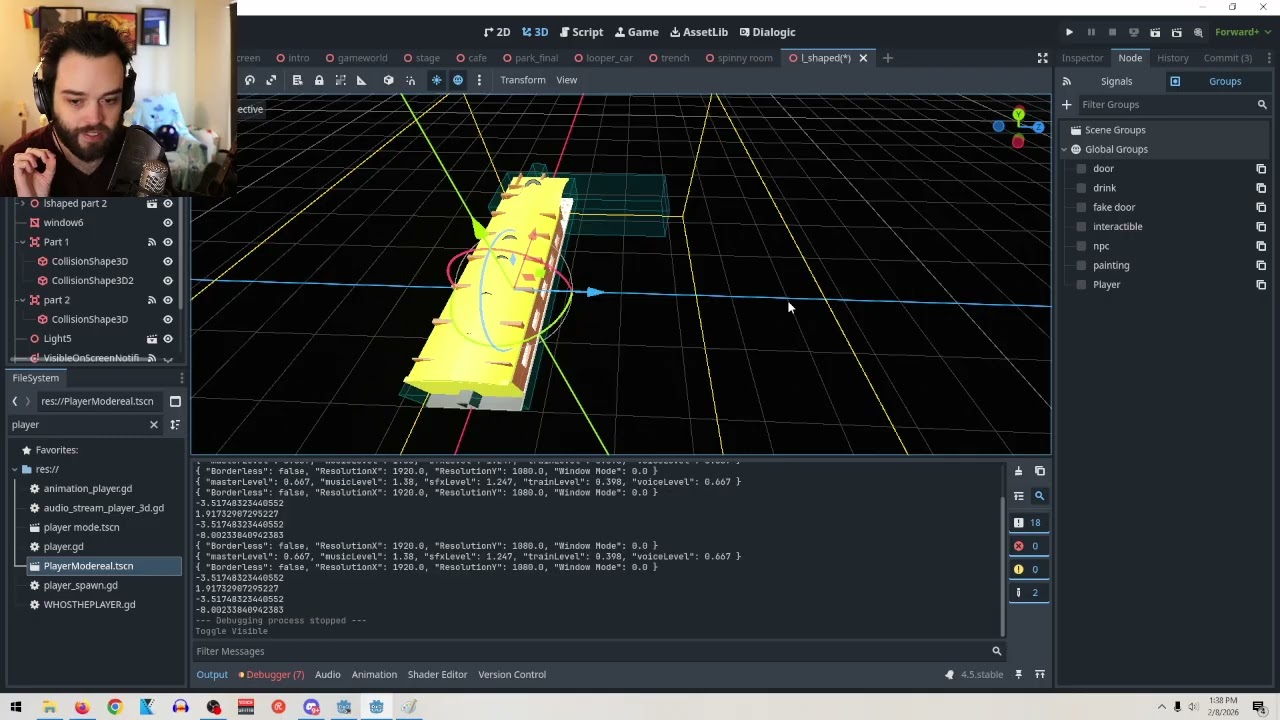This screenshot has height=720, width=1280.
Task: Check the fake door group checkbox
Action: click(1082, 207)
